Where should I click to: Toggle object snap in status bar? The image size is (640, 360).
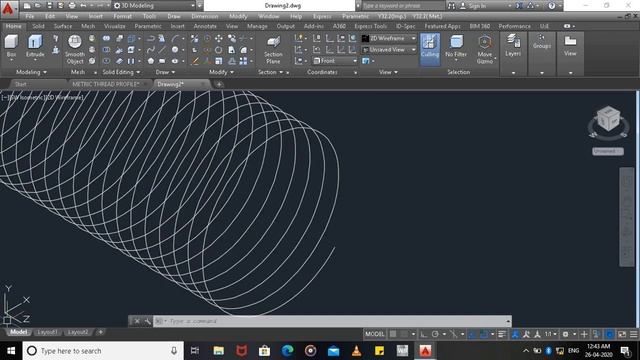tap(484, 334)
